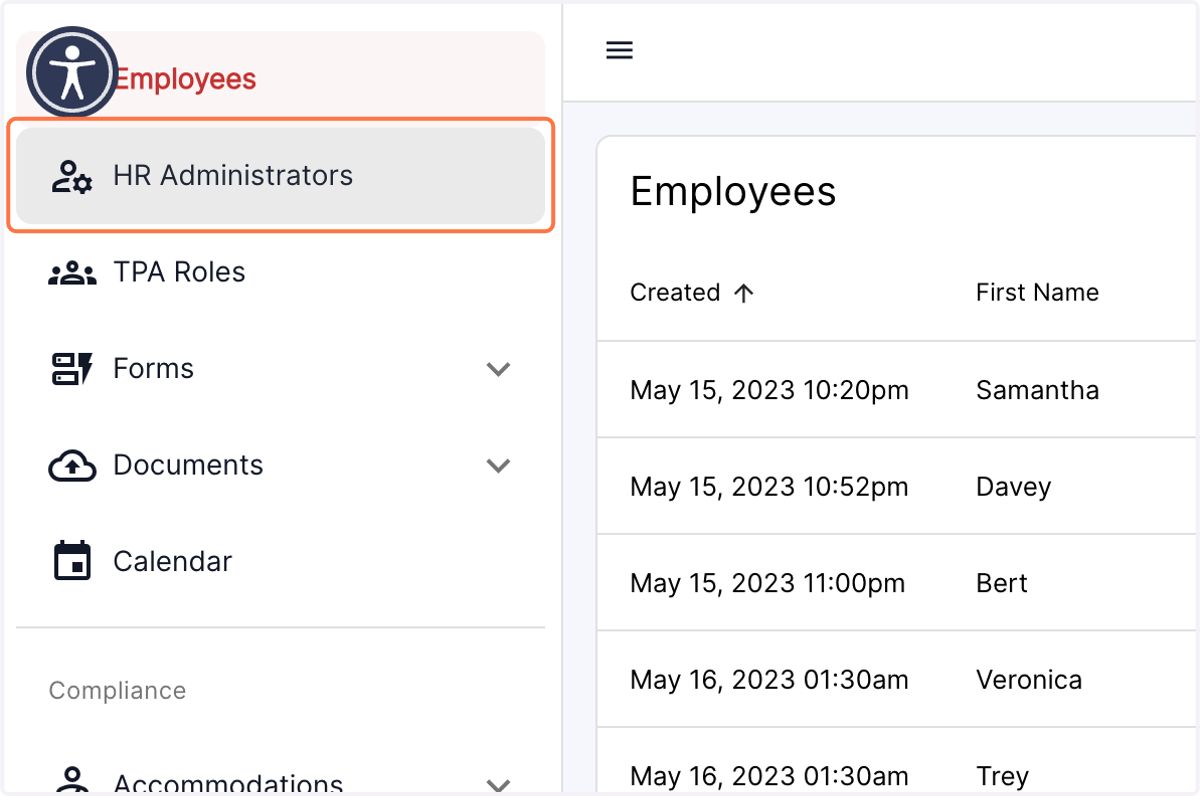Select the Veronica row's first name
Image resolution: width=1200 pixels, height=796 pixels.
pyautogui.click(x=1029, y=680)
